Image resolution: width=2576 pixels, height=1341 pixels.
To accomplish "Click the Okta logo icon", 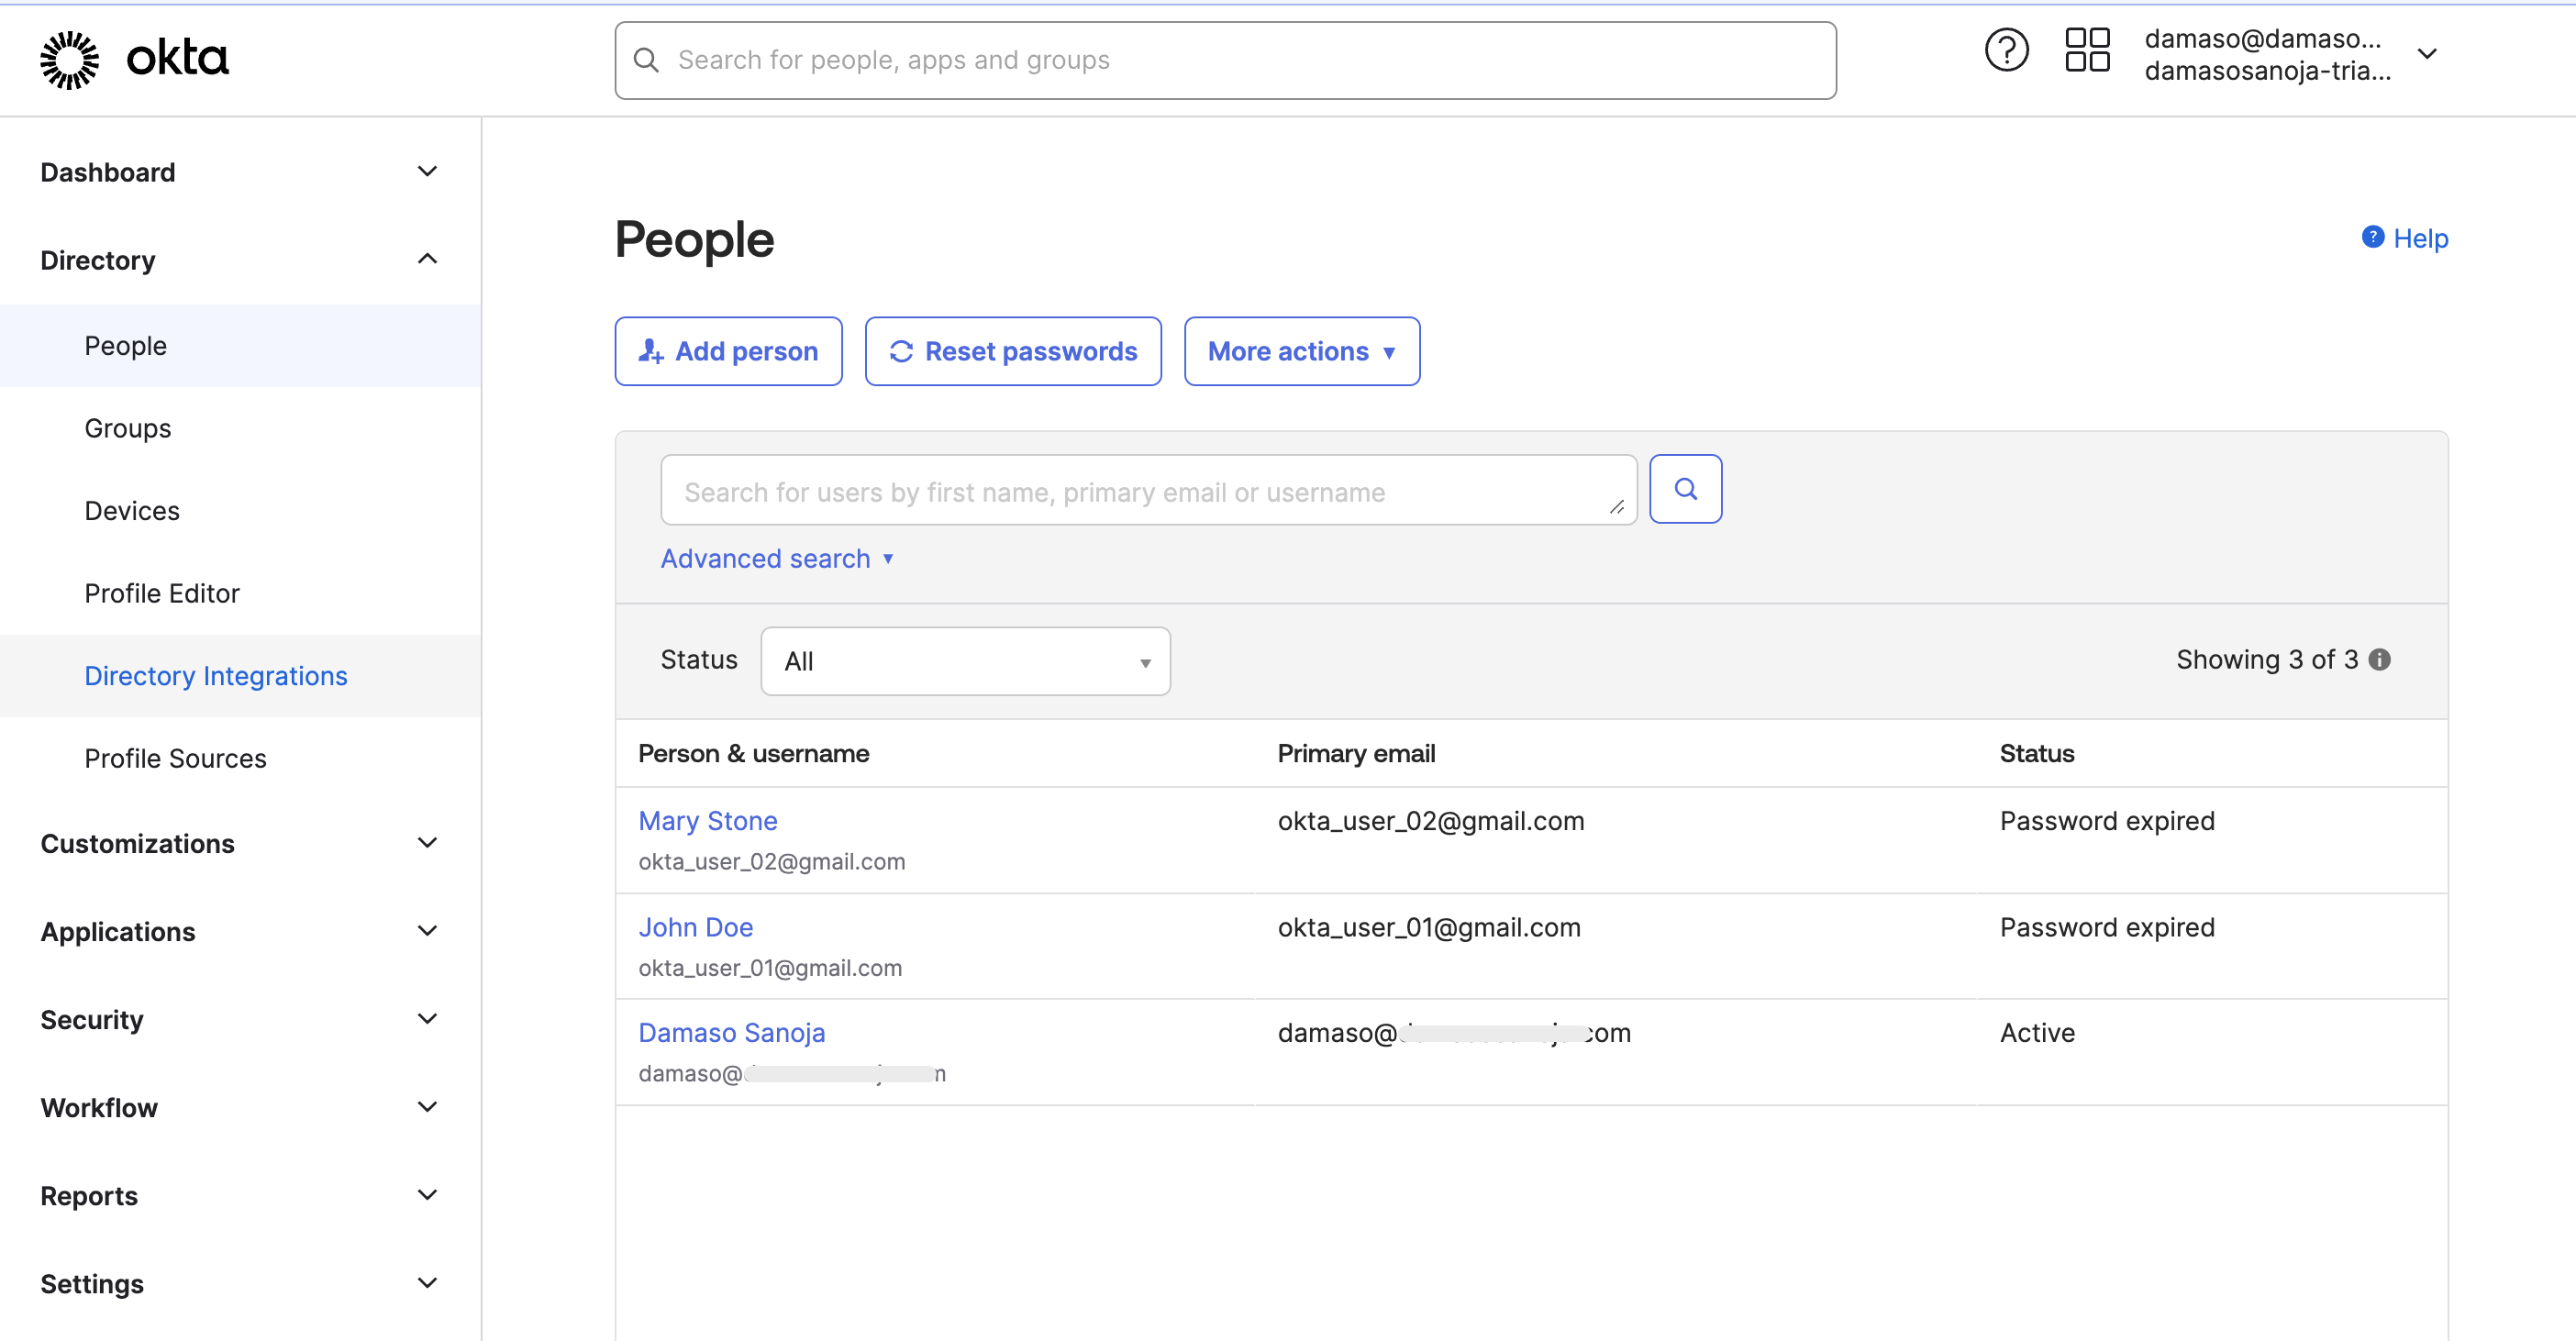I will click(x=70, y=59).
